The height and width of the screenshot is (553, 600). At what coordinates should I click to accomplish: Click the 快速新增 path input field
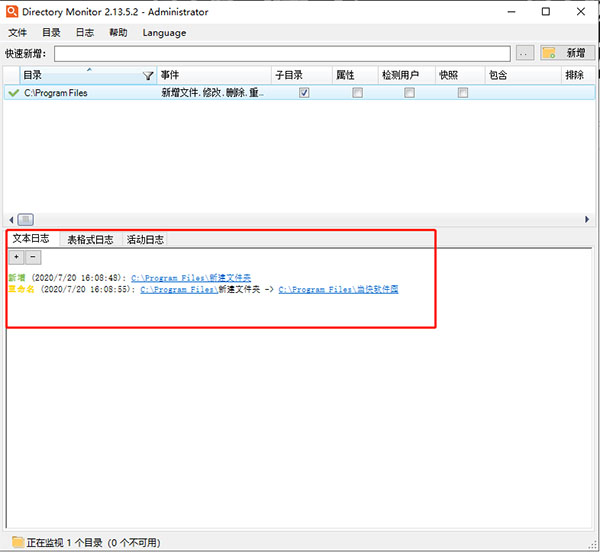283,53
